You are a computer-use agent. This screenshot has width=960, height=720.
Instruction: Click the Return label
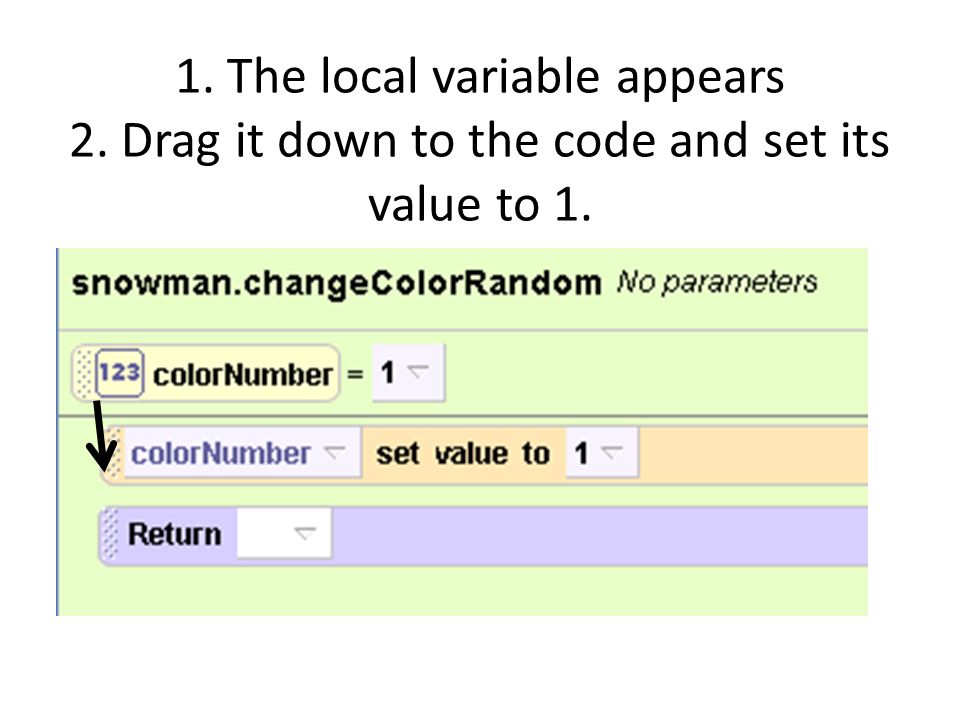174,534
